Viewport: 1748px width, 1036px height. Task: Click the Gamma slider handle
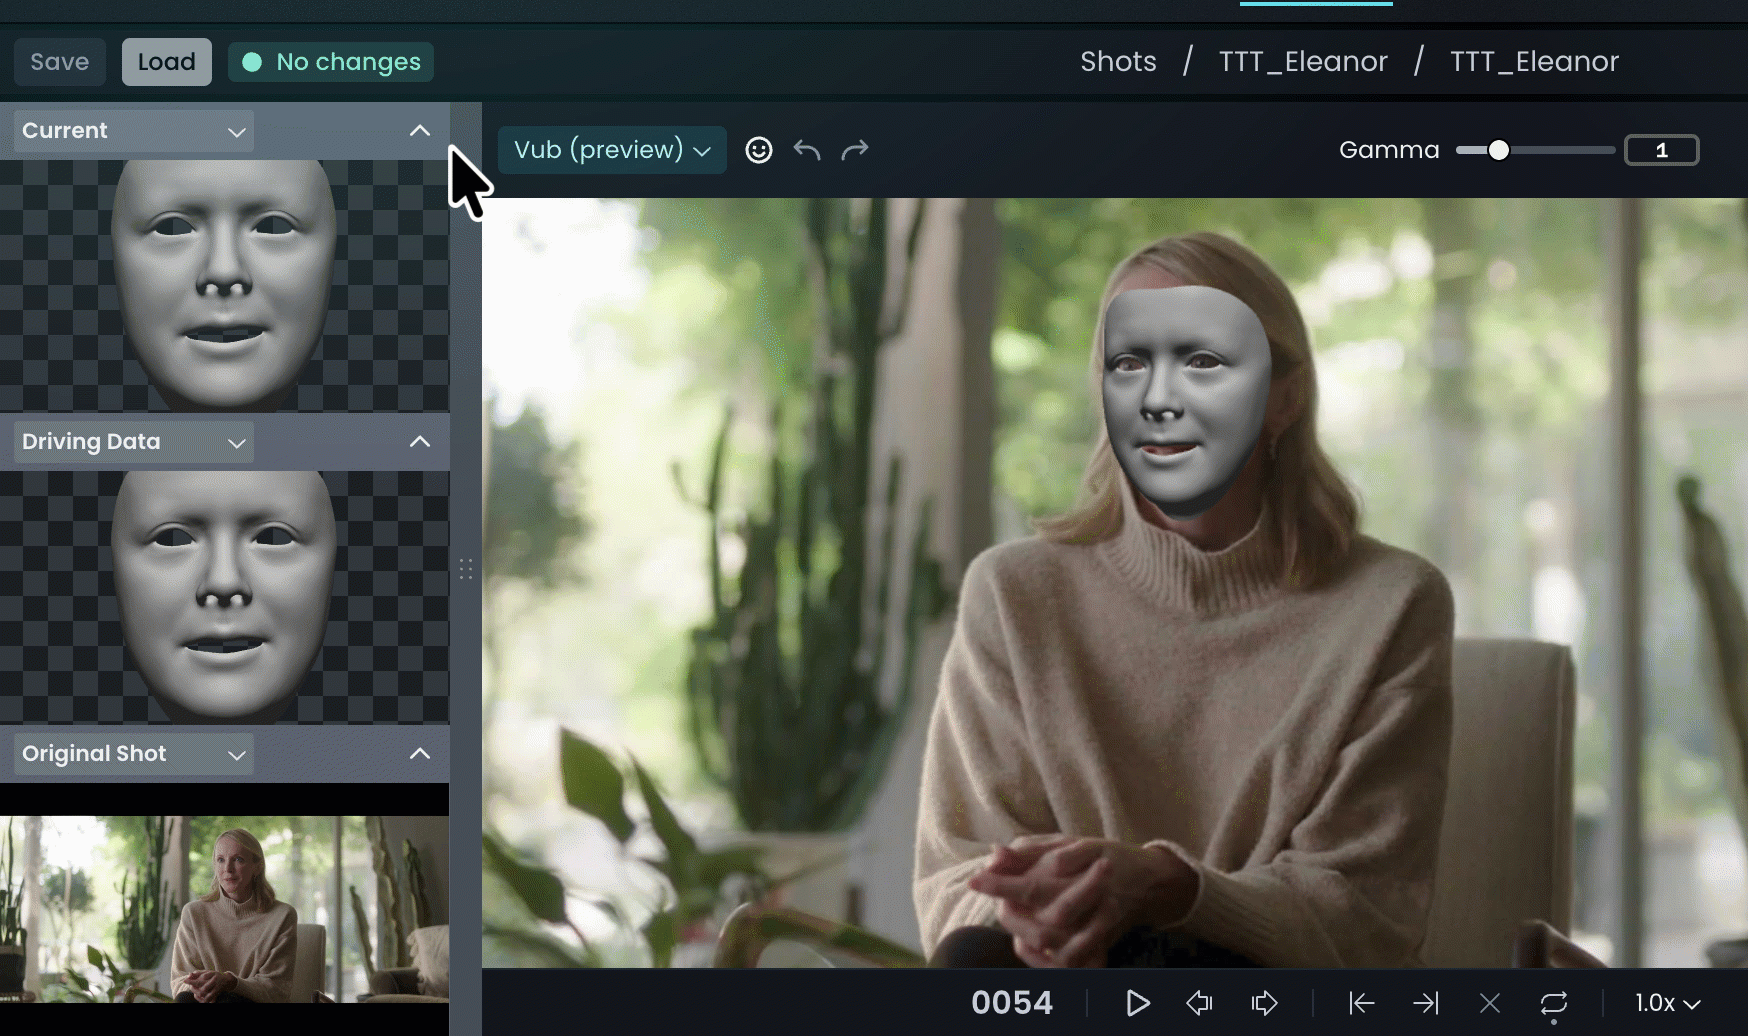pos(1498,150)
